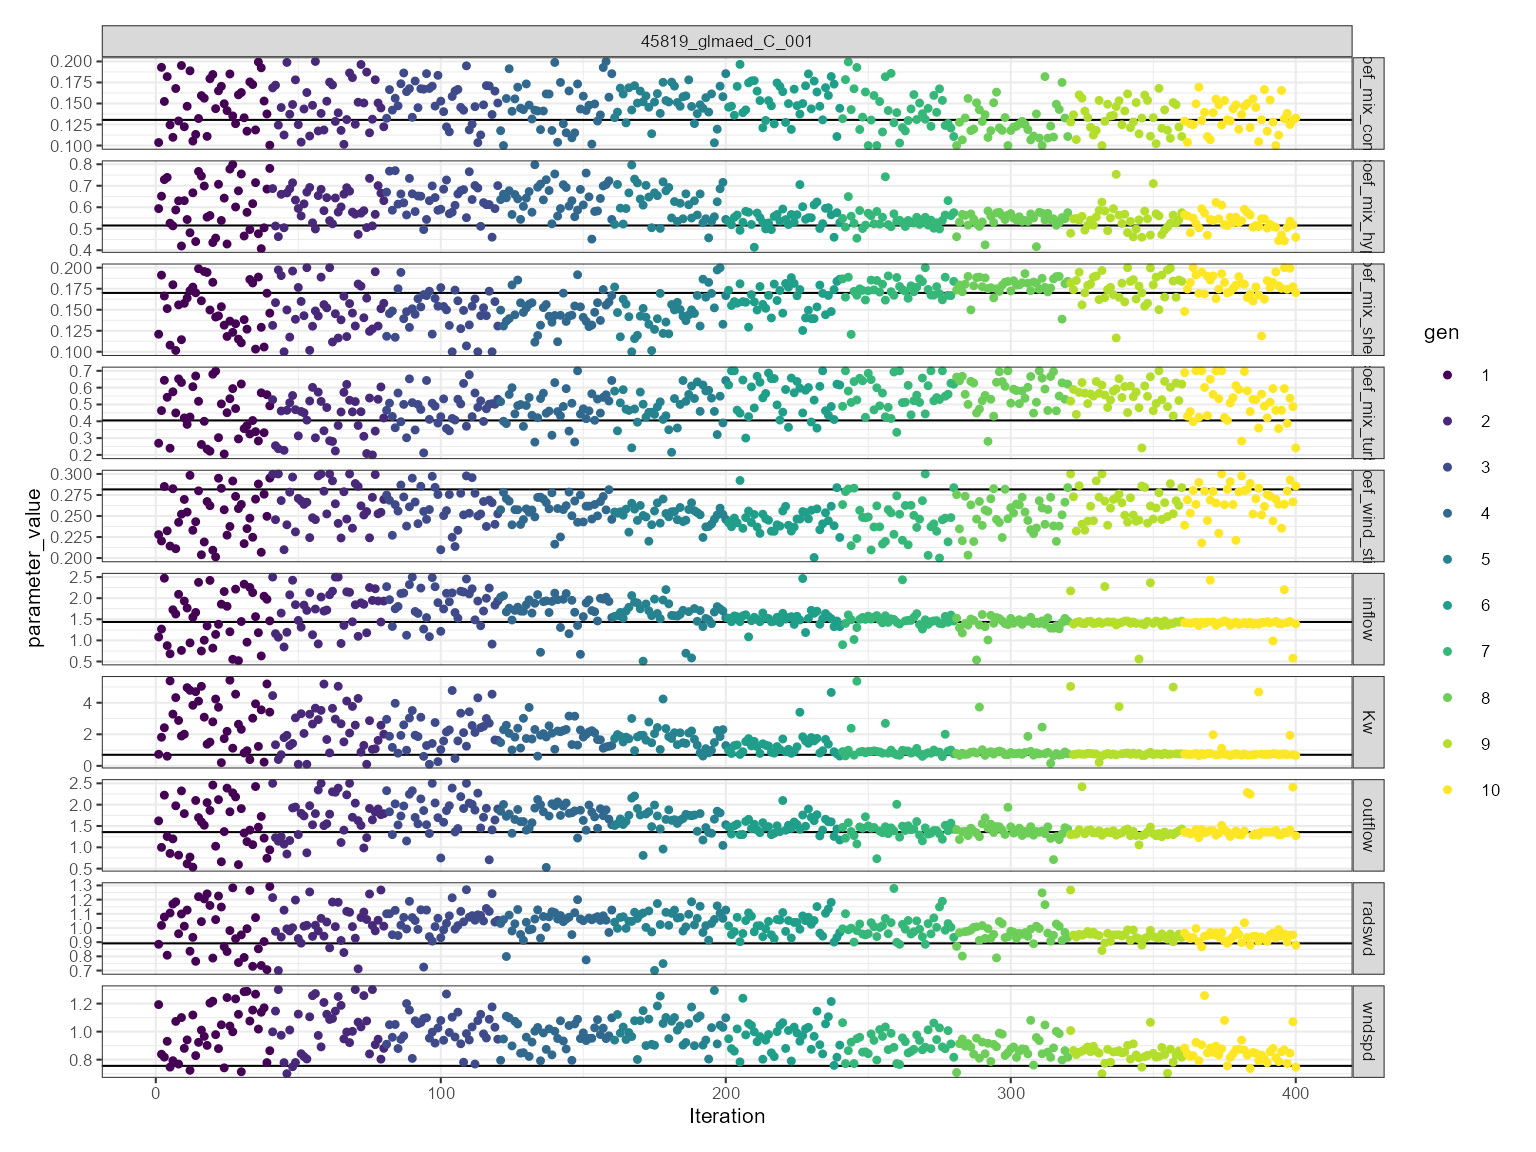Click the Kw facet strip label
The image size is (1536, 1152).
pyautogui.click(x=1367, y=721)
